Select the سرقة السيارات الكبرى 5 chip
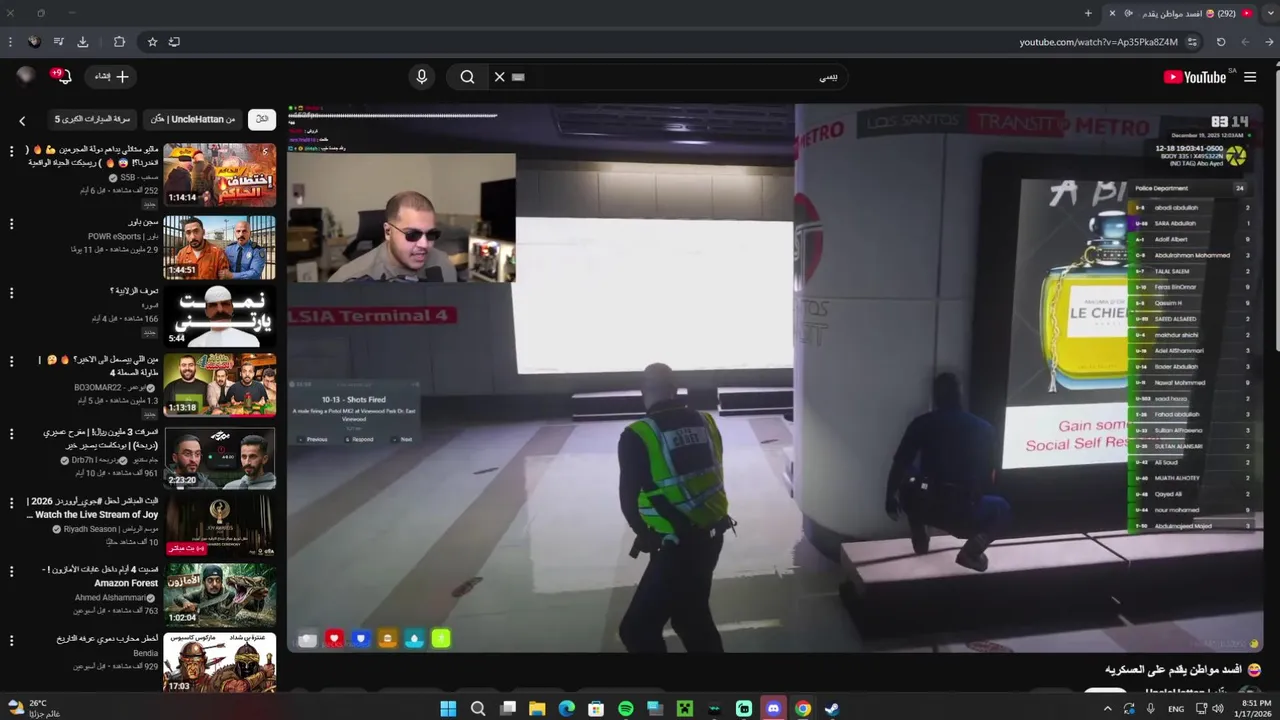Image resolution: width=1280 pixels, height=720 pixels. click(x=92, y=119)
